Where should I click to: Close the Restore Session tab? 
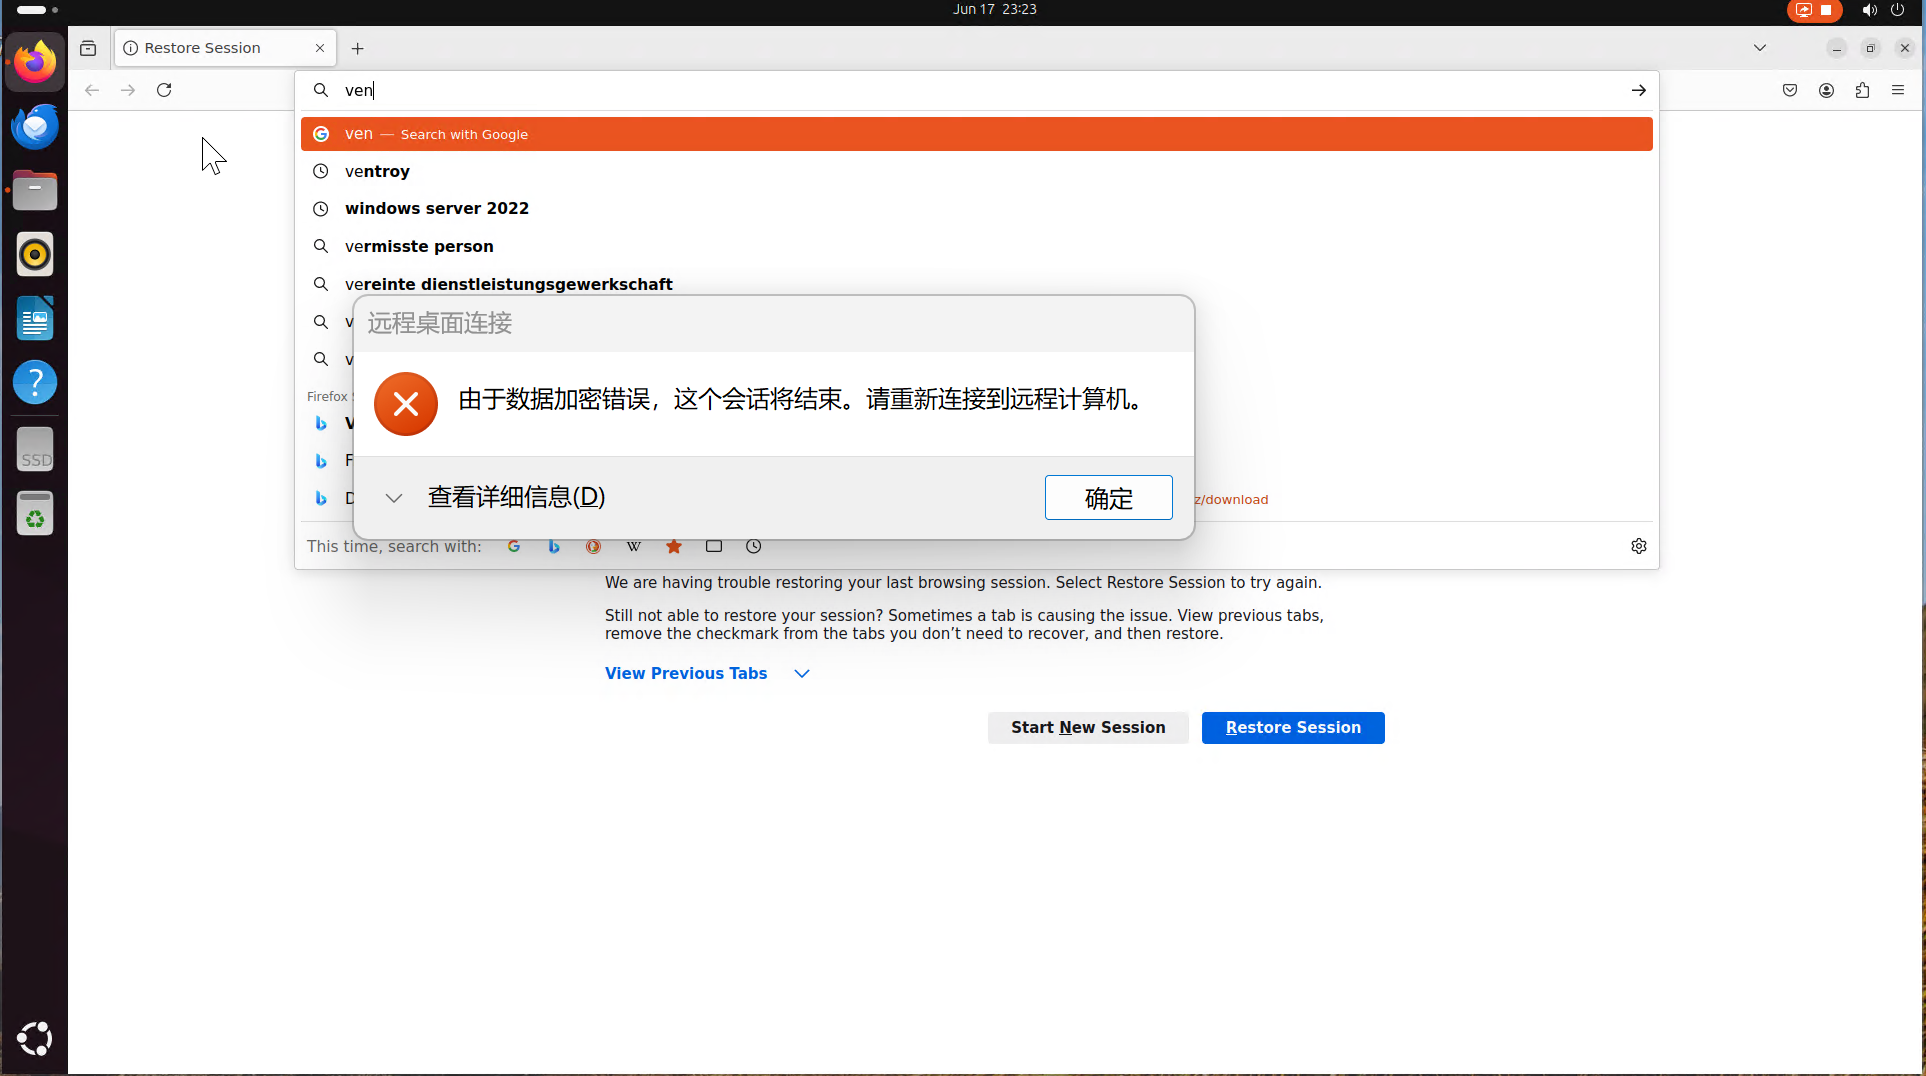click(x=320, y=48)
